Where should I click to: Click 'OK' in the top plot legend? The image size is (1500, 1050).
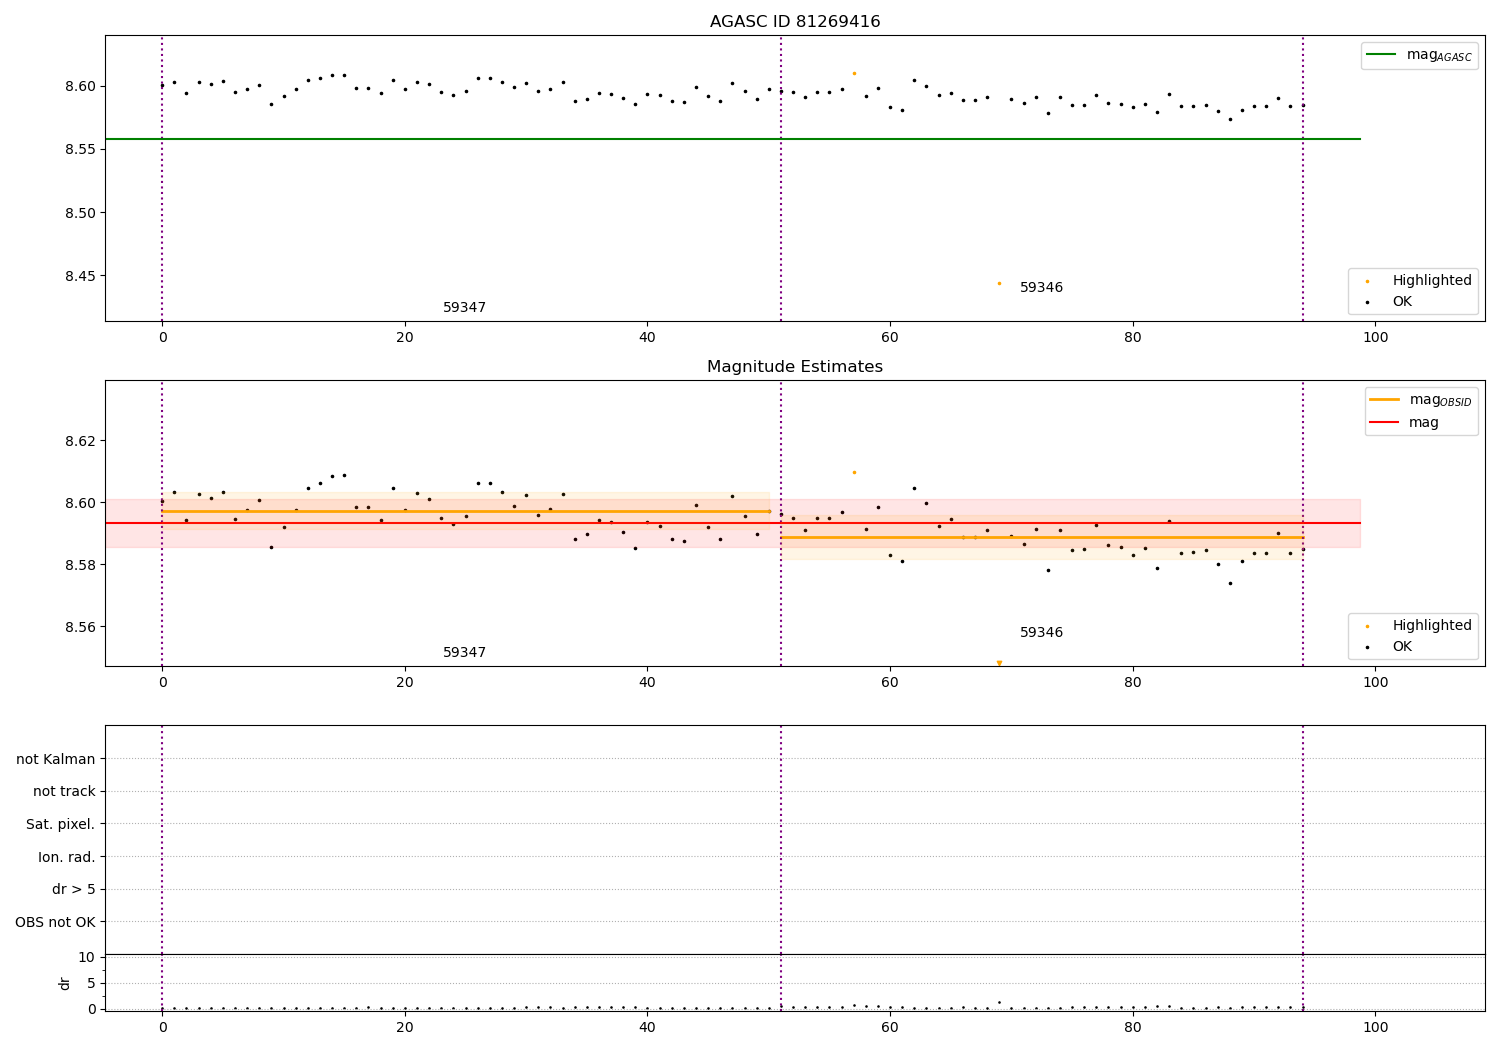[1402, 301]
